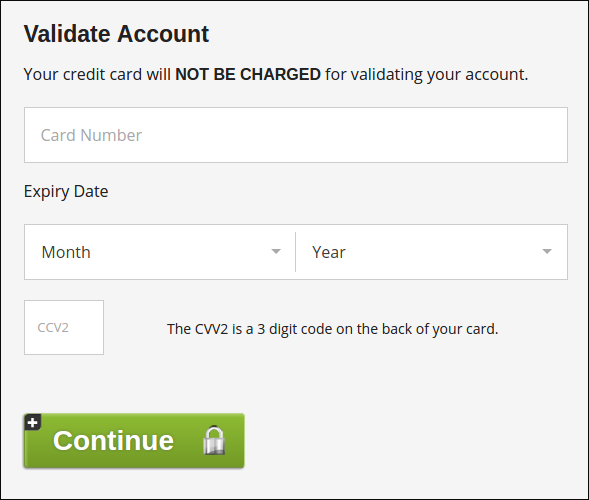Viewport: 589px width, 500px height.
Task: Open the Month dropdown arrow
Action: click(x=276, y=252)
